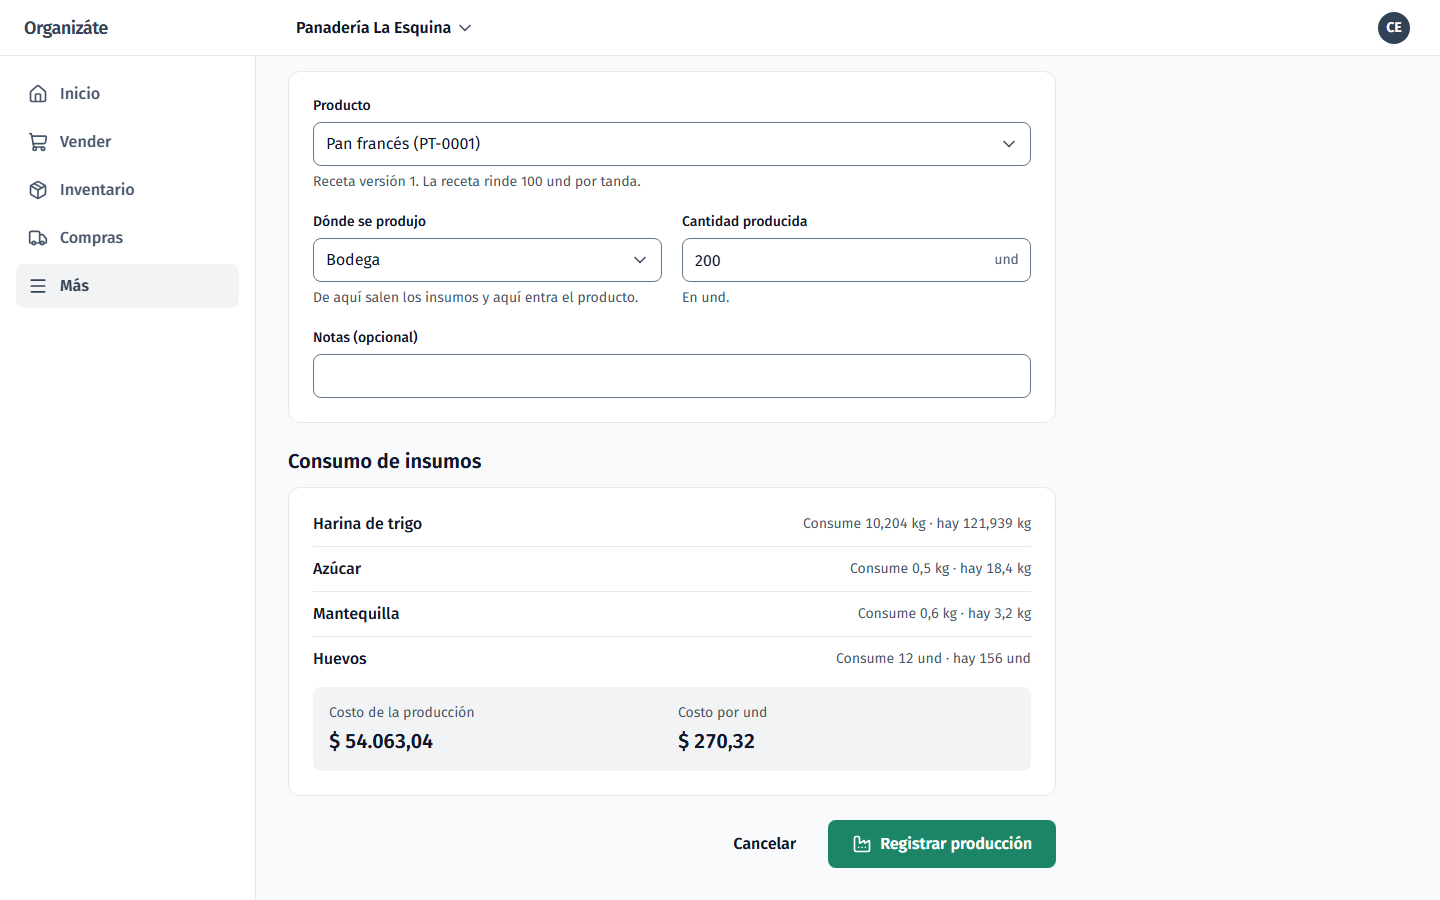Click the shopping cart icon beside Vender
The width and height of the screenshot is (1440, 900).
(x=38, y=142)
